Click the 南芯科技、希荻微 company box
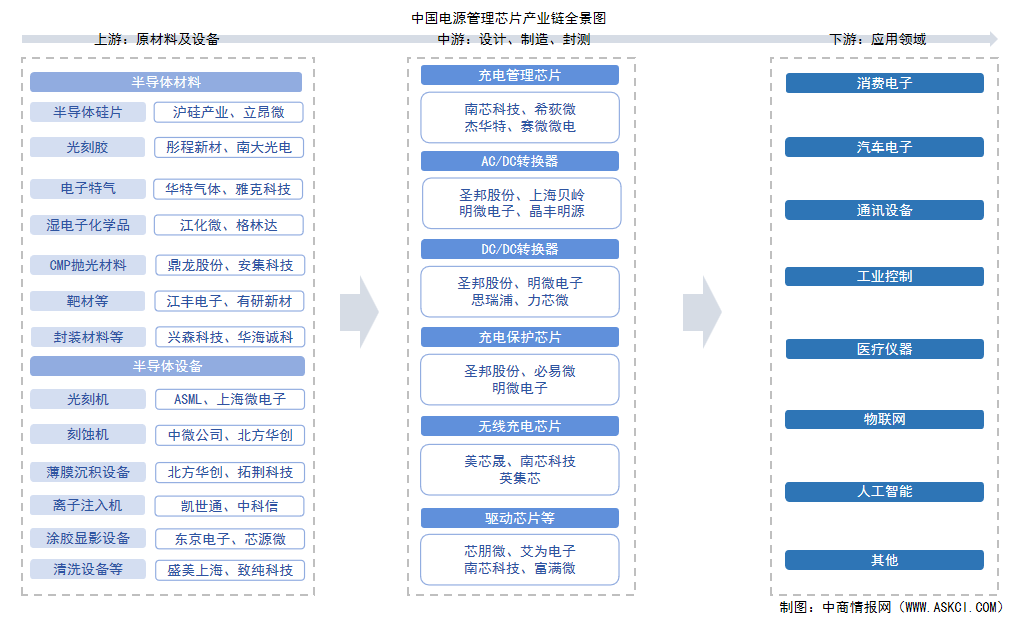The image size is (1020, 623). [x=520, y=118]
